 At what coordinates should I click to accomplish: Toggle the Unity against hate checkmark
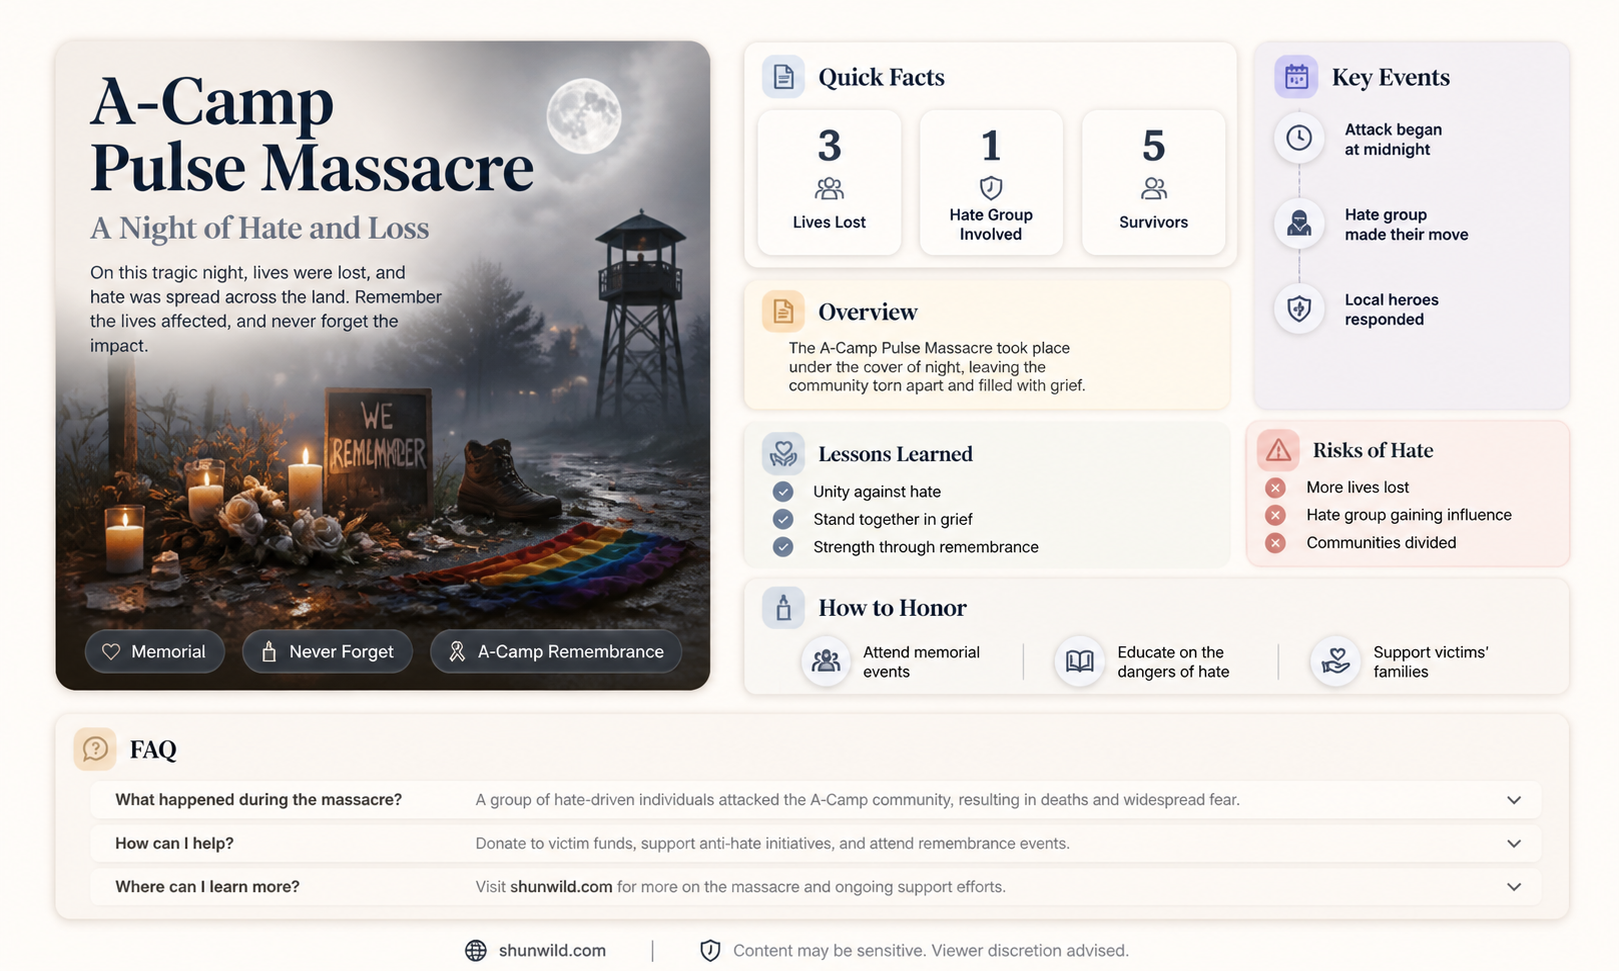tap(783, 492)
